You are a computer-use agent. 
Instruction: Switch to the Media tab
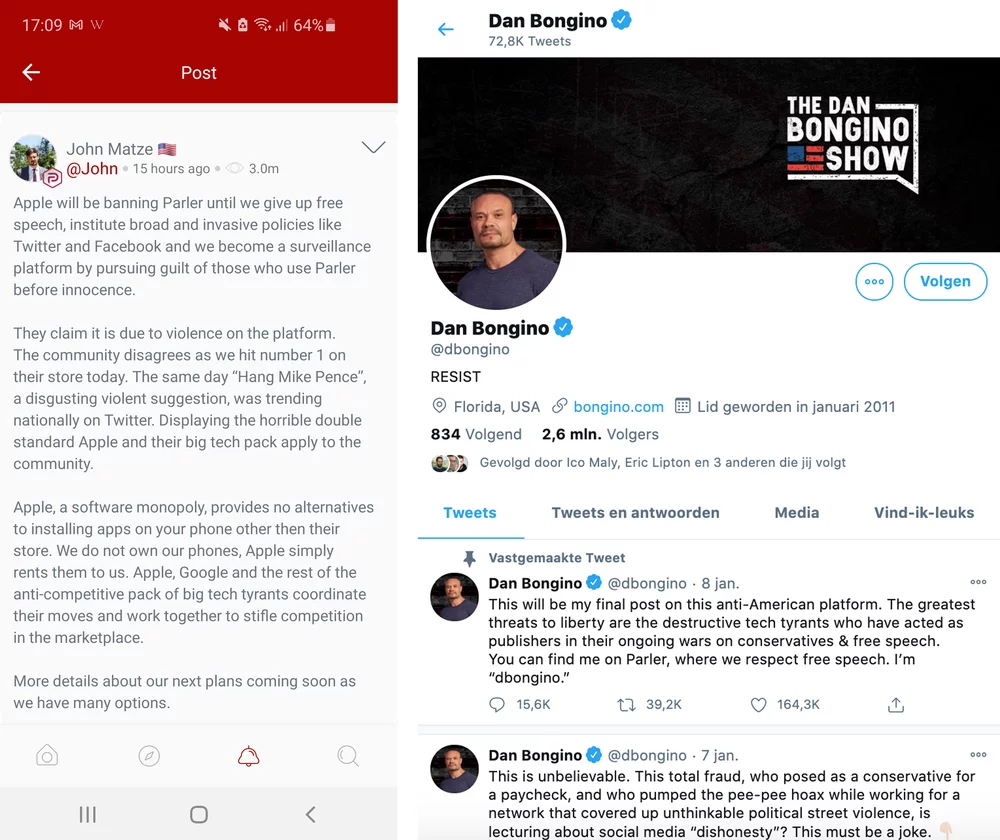[797, 513]
